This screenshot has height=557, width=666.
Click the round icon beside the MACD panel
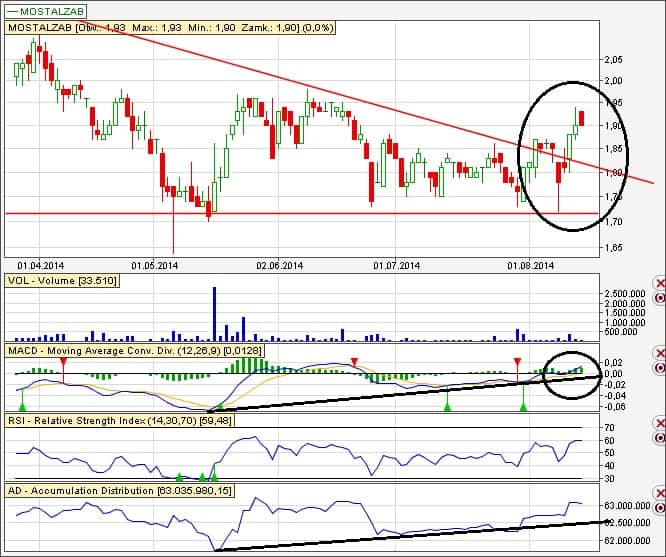pyautogui.click(x=659, y=368)
